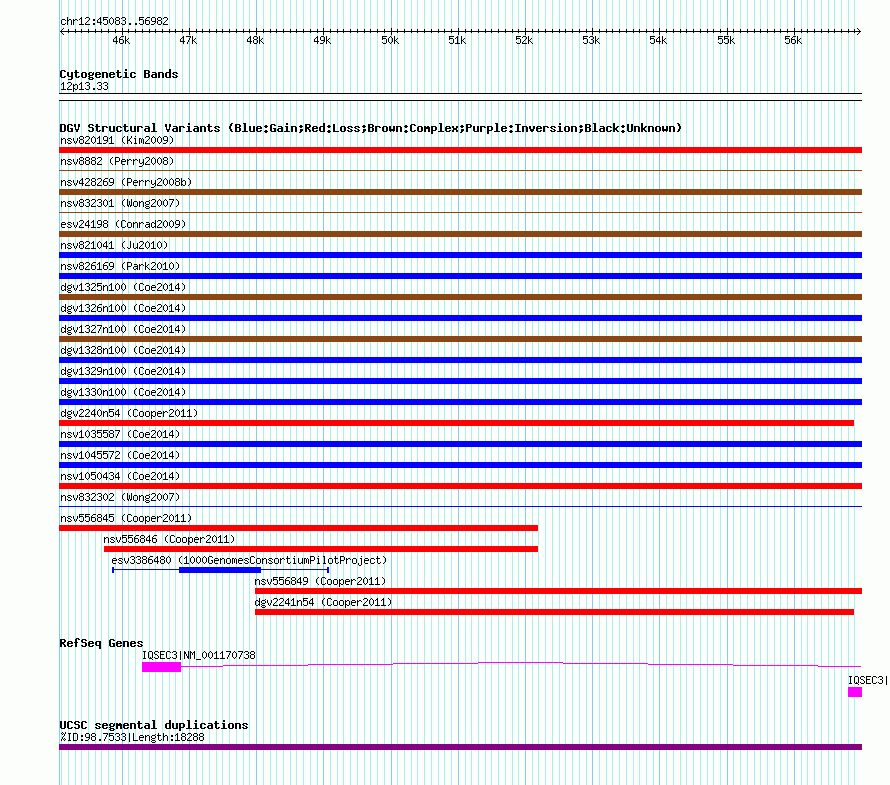The width and height of the screenshot is (890, 785).
Task: Click the nsv826169 (Park2010) label
Action: click(x=120, y=266)
